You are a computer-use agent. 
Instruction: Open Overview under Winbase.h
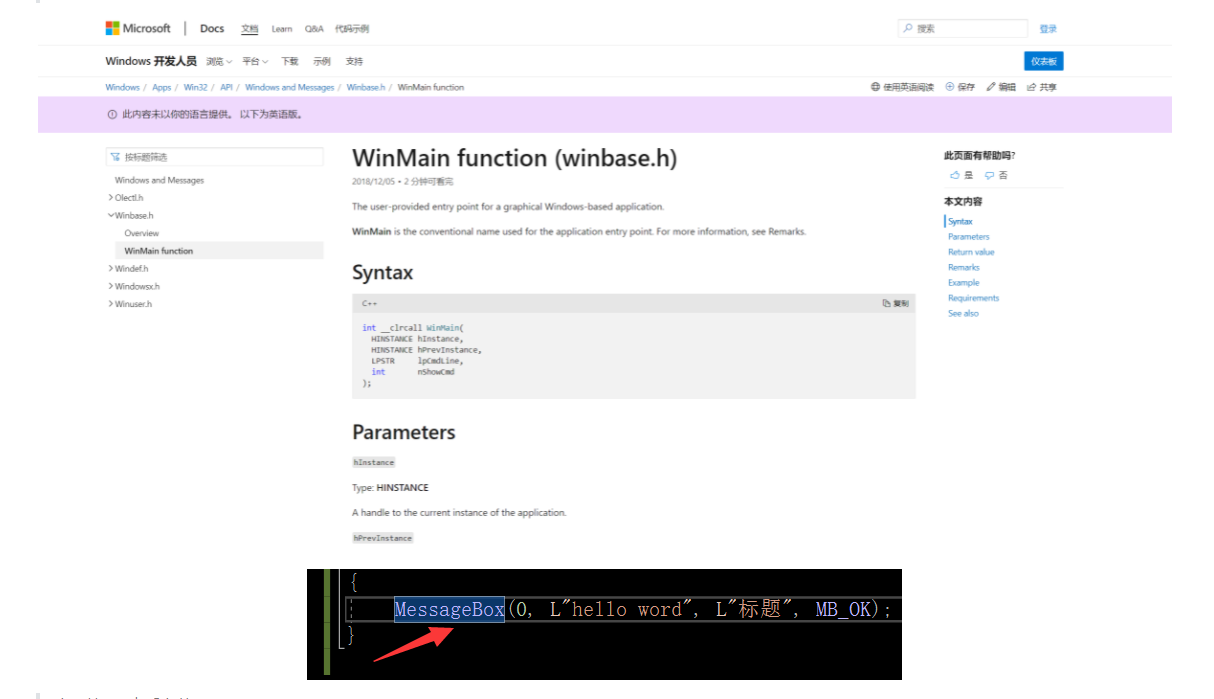pos(142,233)
